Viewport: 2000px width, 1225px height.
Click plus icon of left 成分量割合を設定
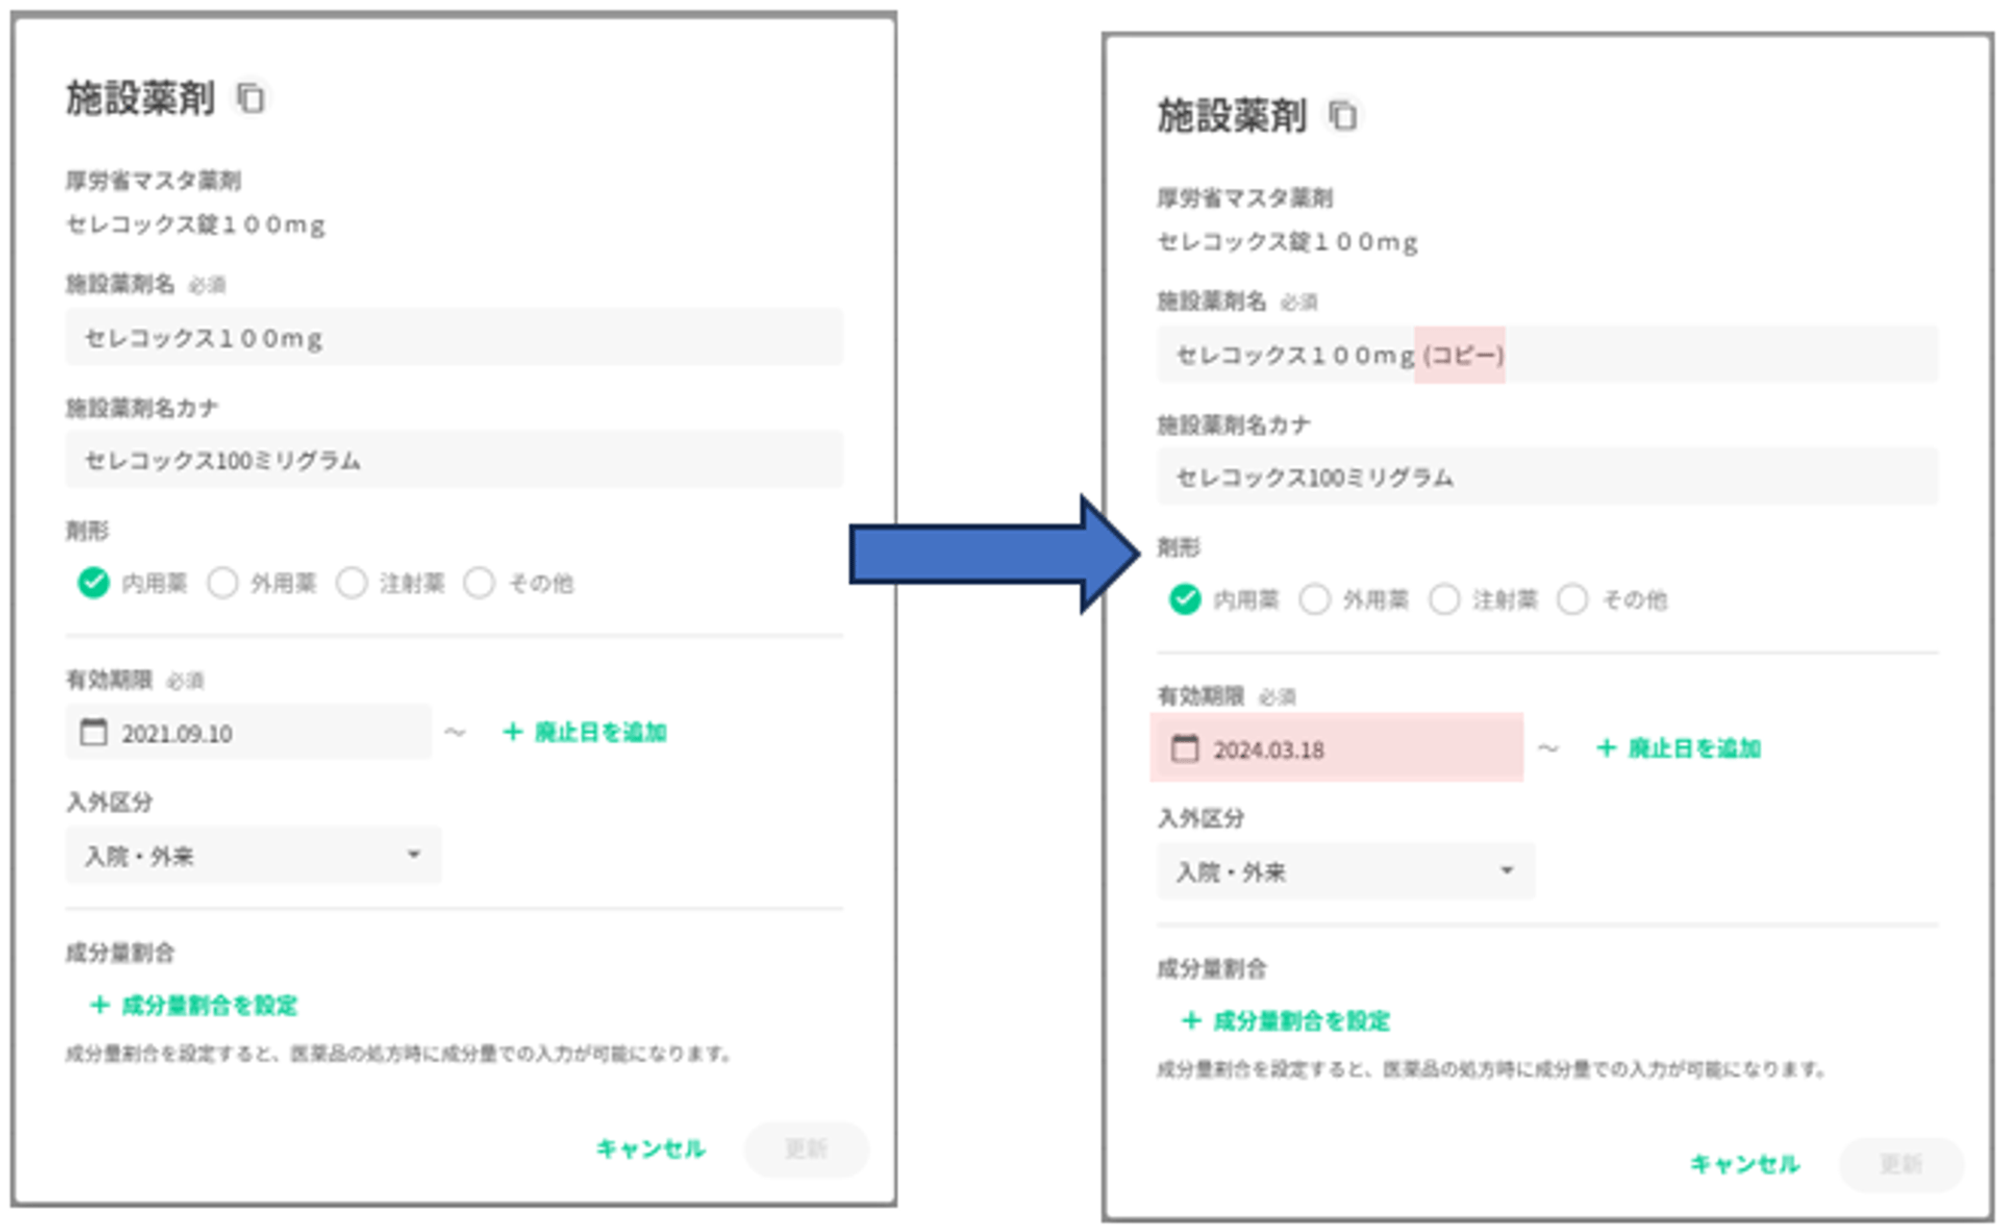[x=99, y=1004]
